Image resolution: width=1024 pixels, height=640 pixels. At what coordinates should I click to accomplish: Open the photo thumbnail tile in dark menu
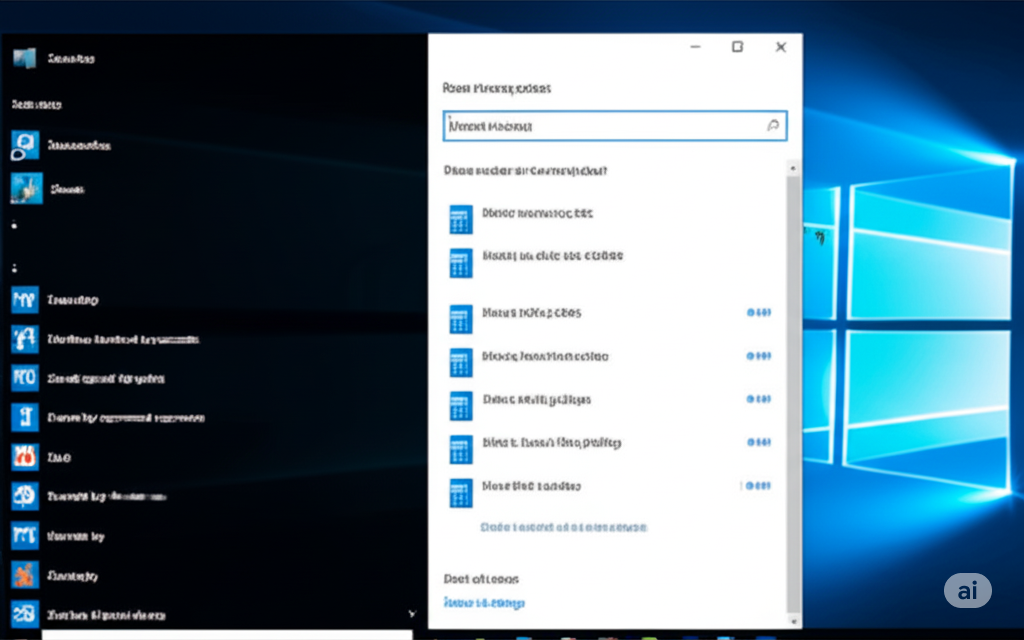(x=26, y=189)
